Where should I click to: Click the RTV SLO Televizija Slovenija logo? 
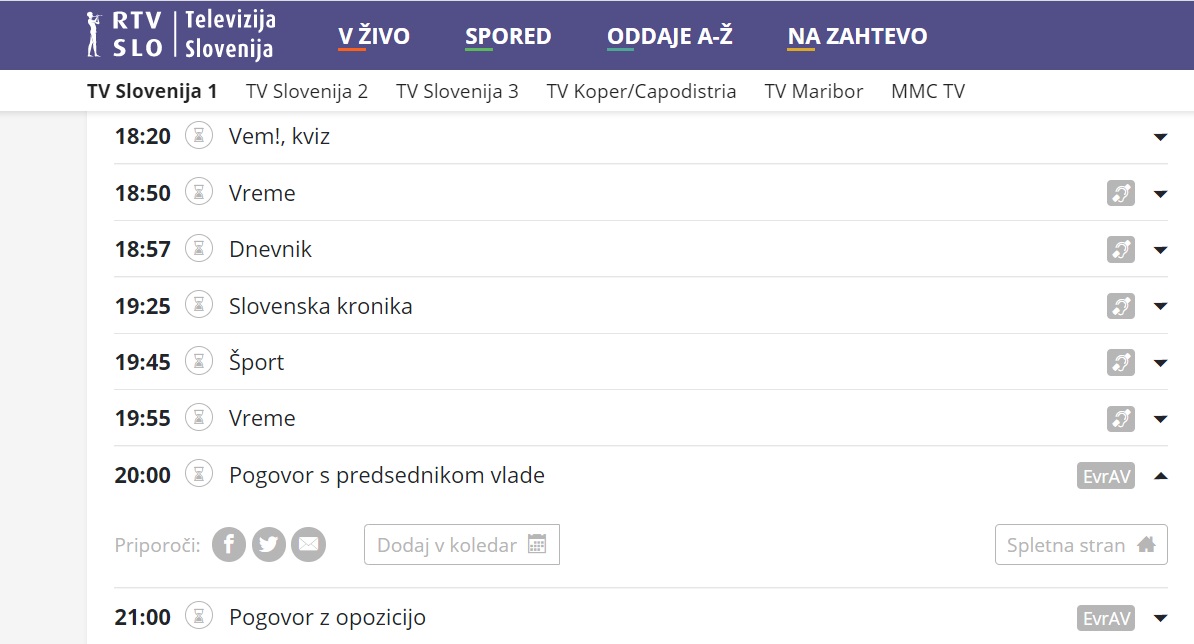click(x=181, y=35)
